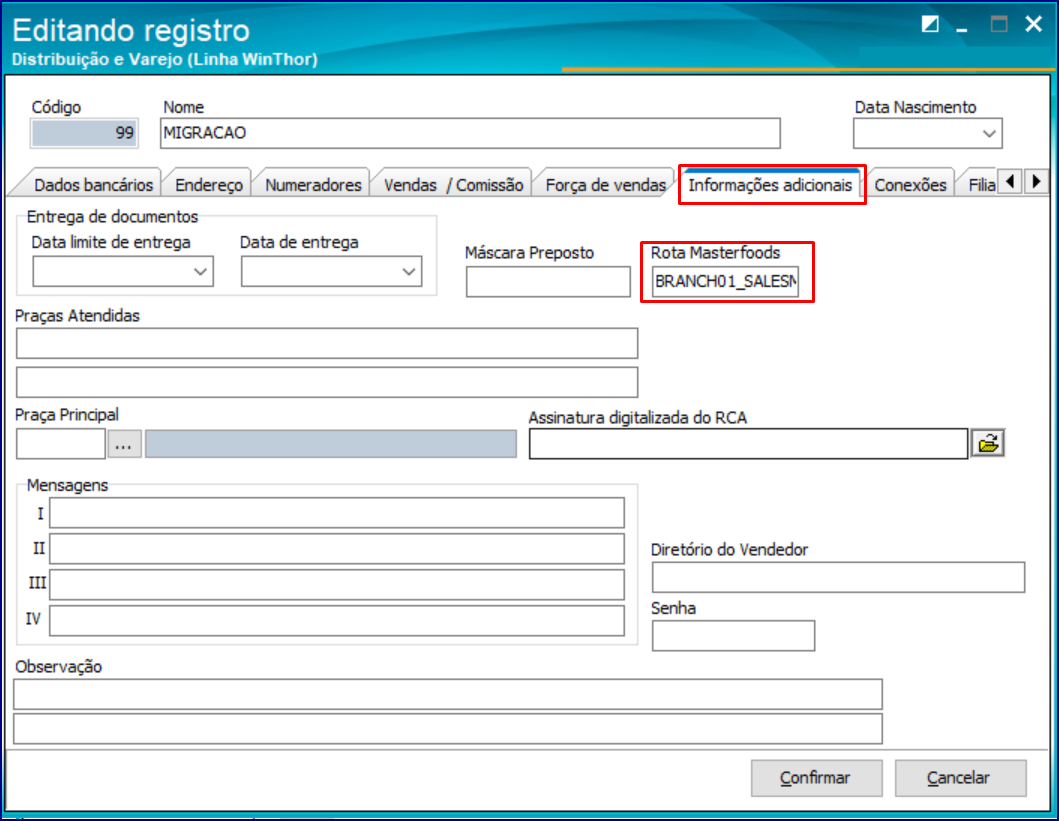
Task: Focus the Nome field containing MIGRACAO
Action: coord(470,134)
